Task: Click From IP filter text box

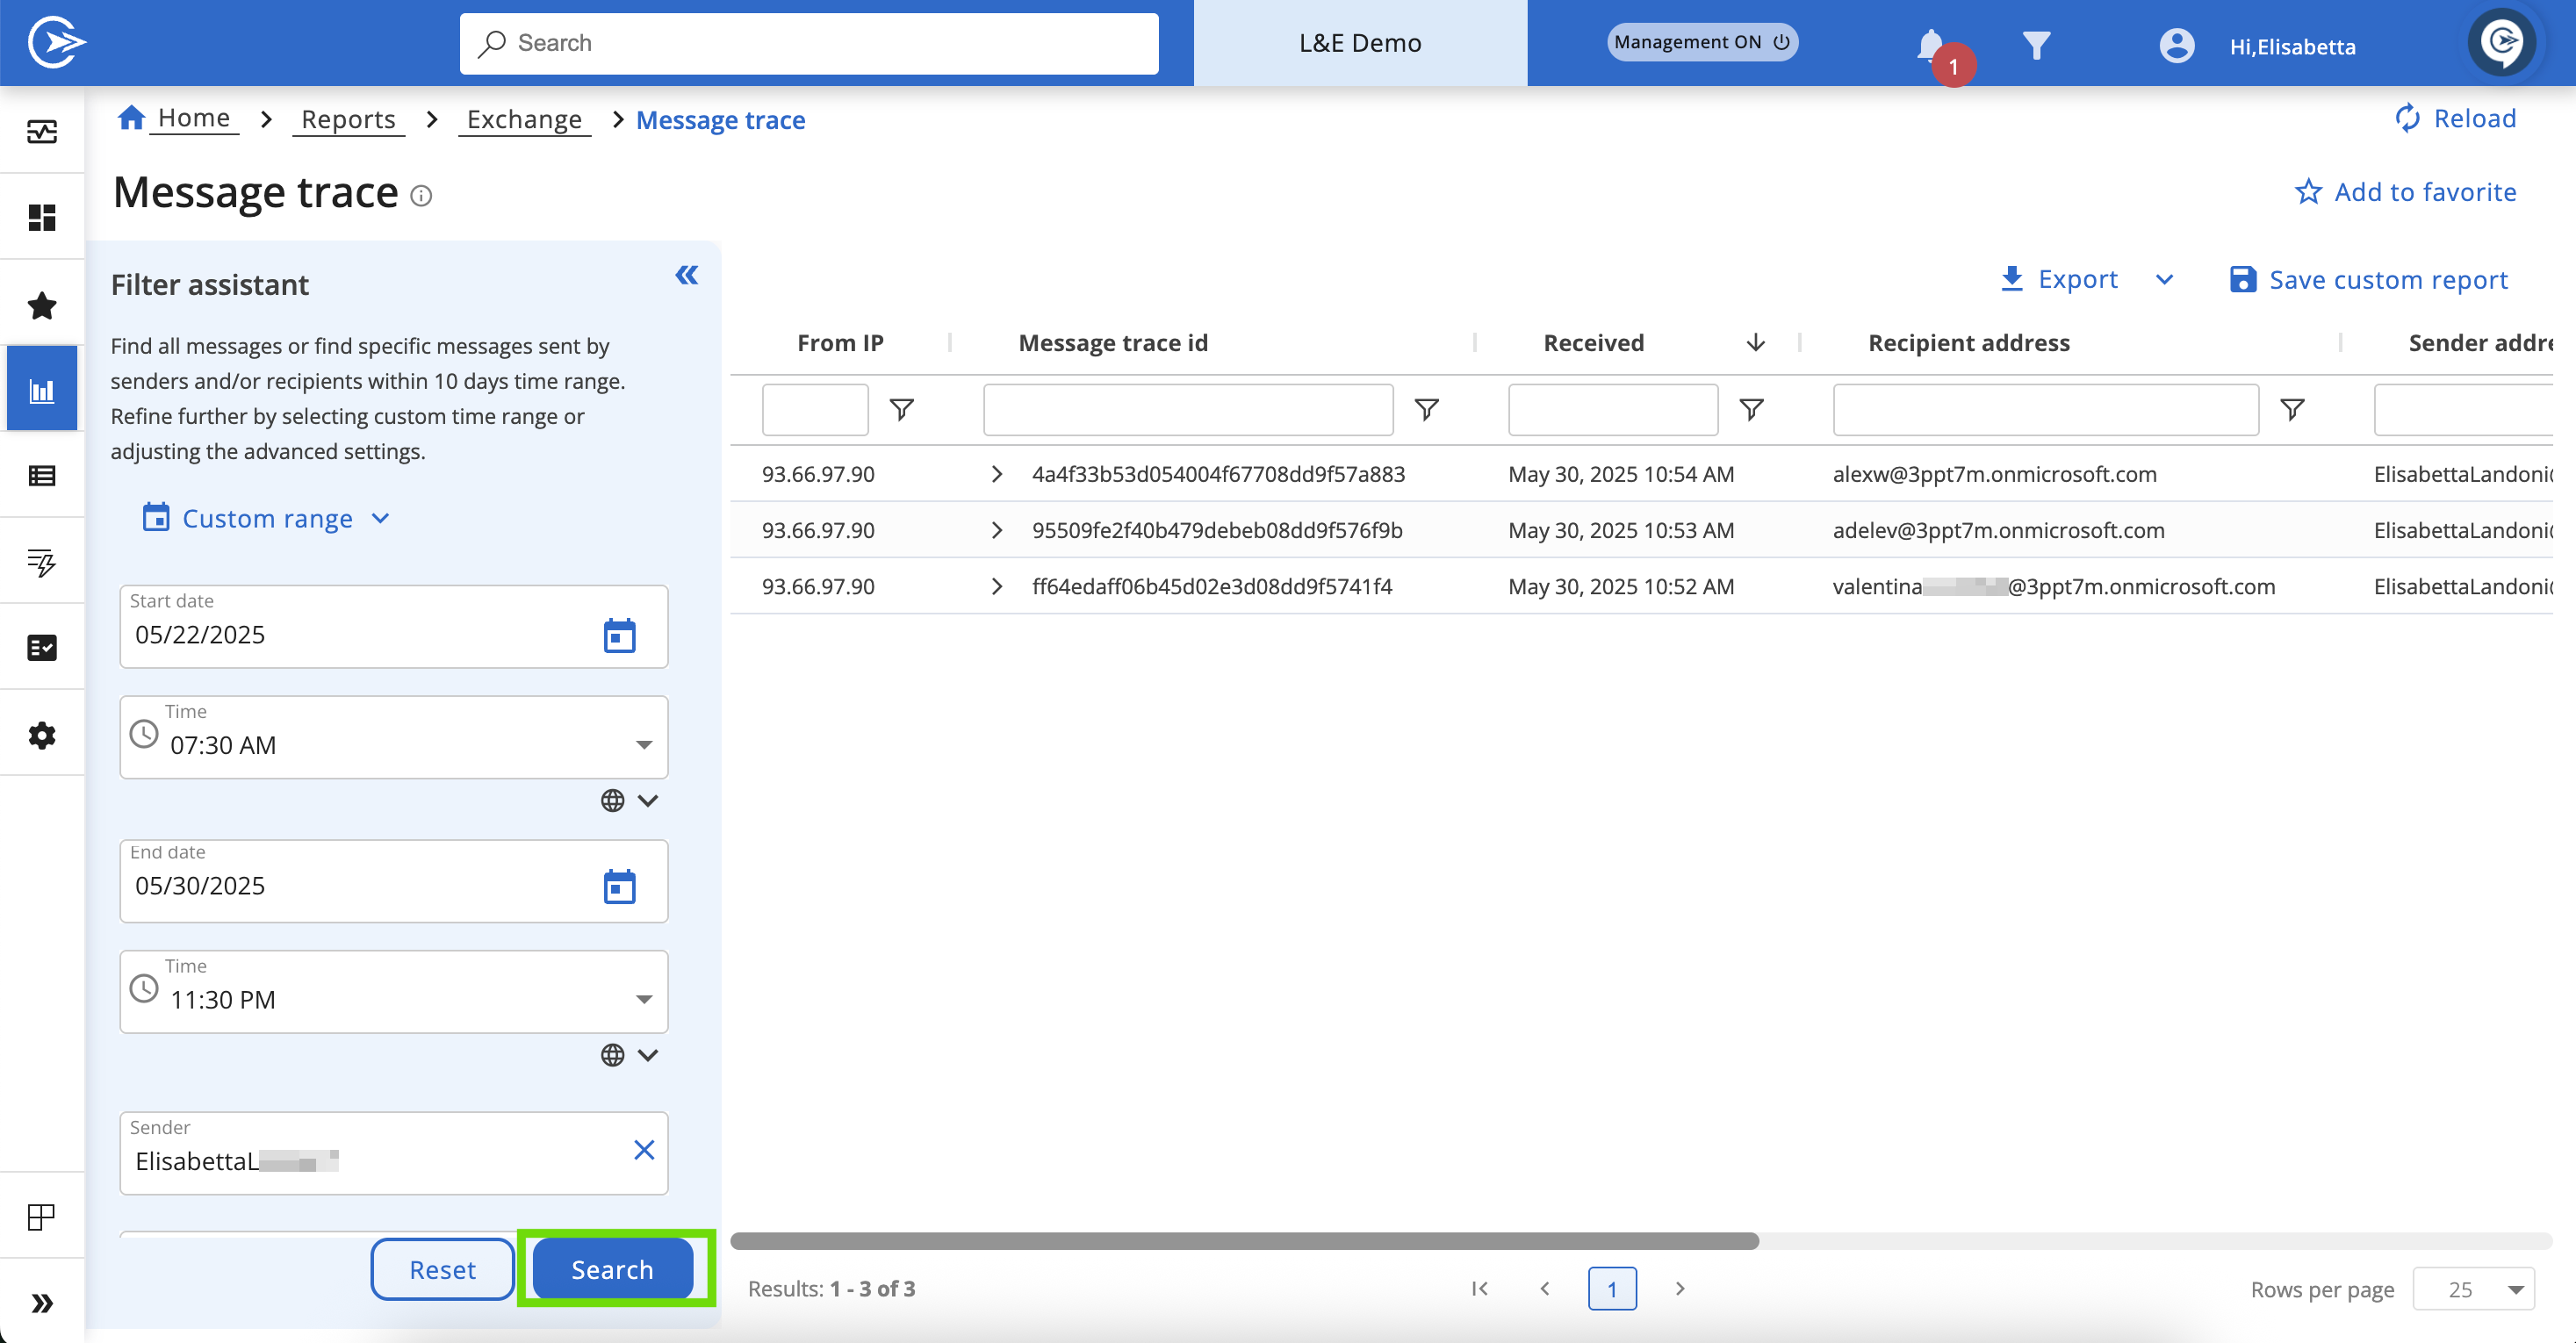Action: [815, 409]
